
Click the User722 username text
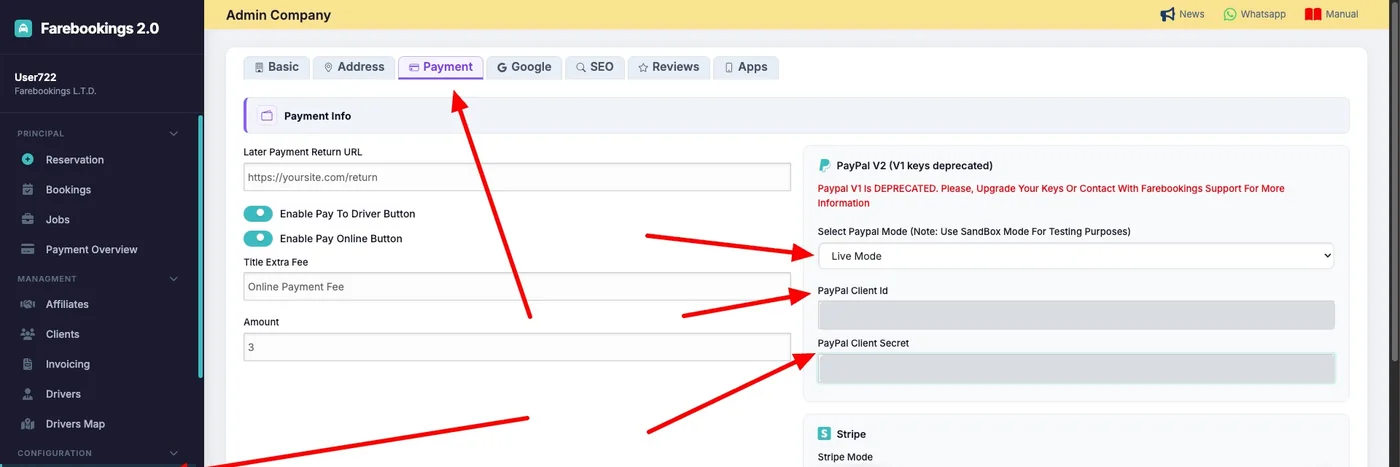point(35,77)
